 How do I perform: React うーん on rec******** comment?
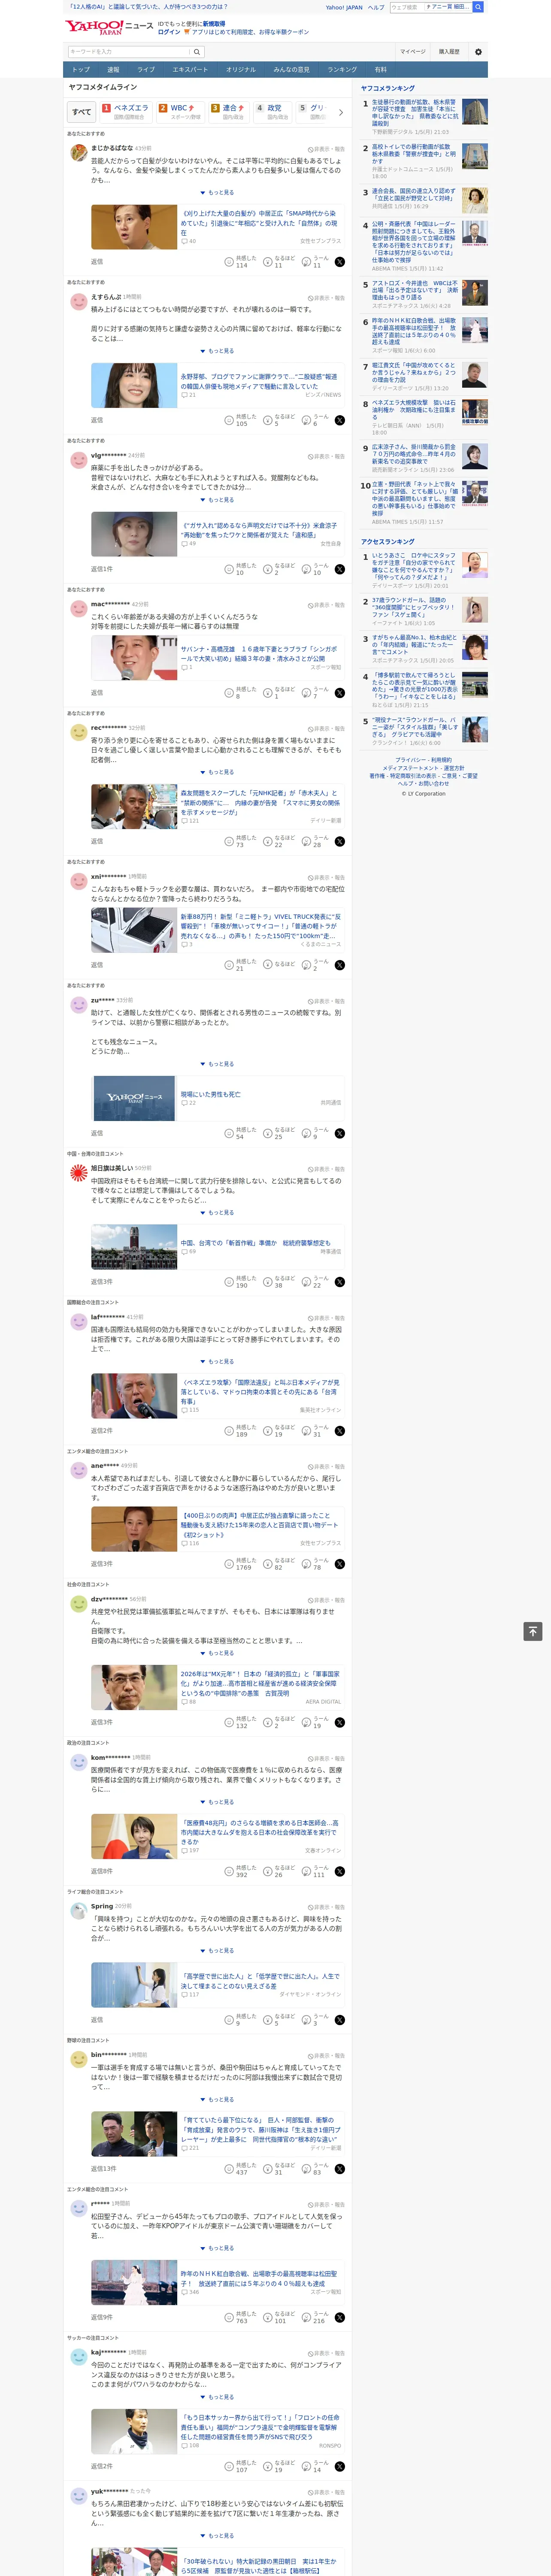coord(314,841)
